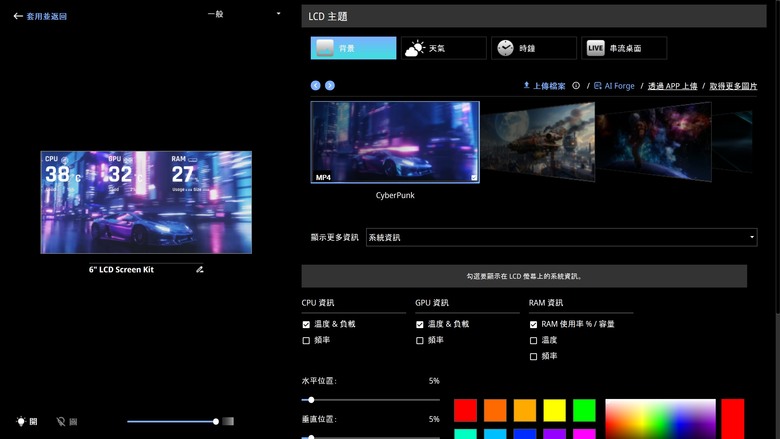
Task: Click 上傳檔案 upload file link
Action: [544, 86]
